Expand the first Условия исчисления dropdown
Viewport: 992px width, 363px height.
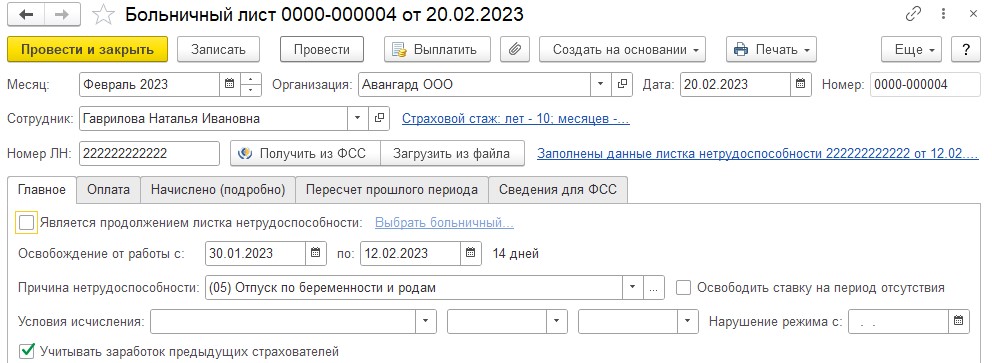click(x=426, y=322)
